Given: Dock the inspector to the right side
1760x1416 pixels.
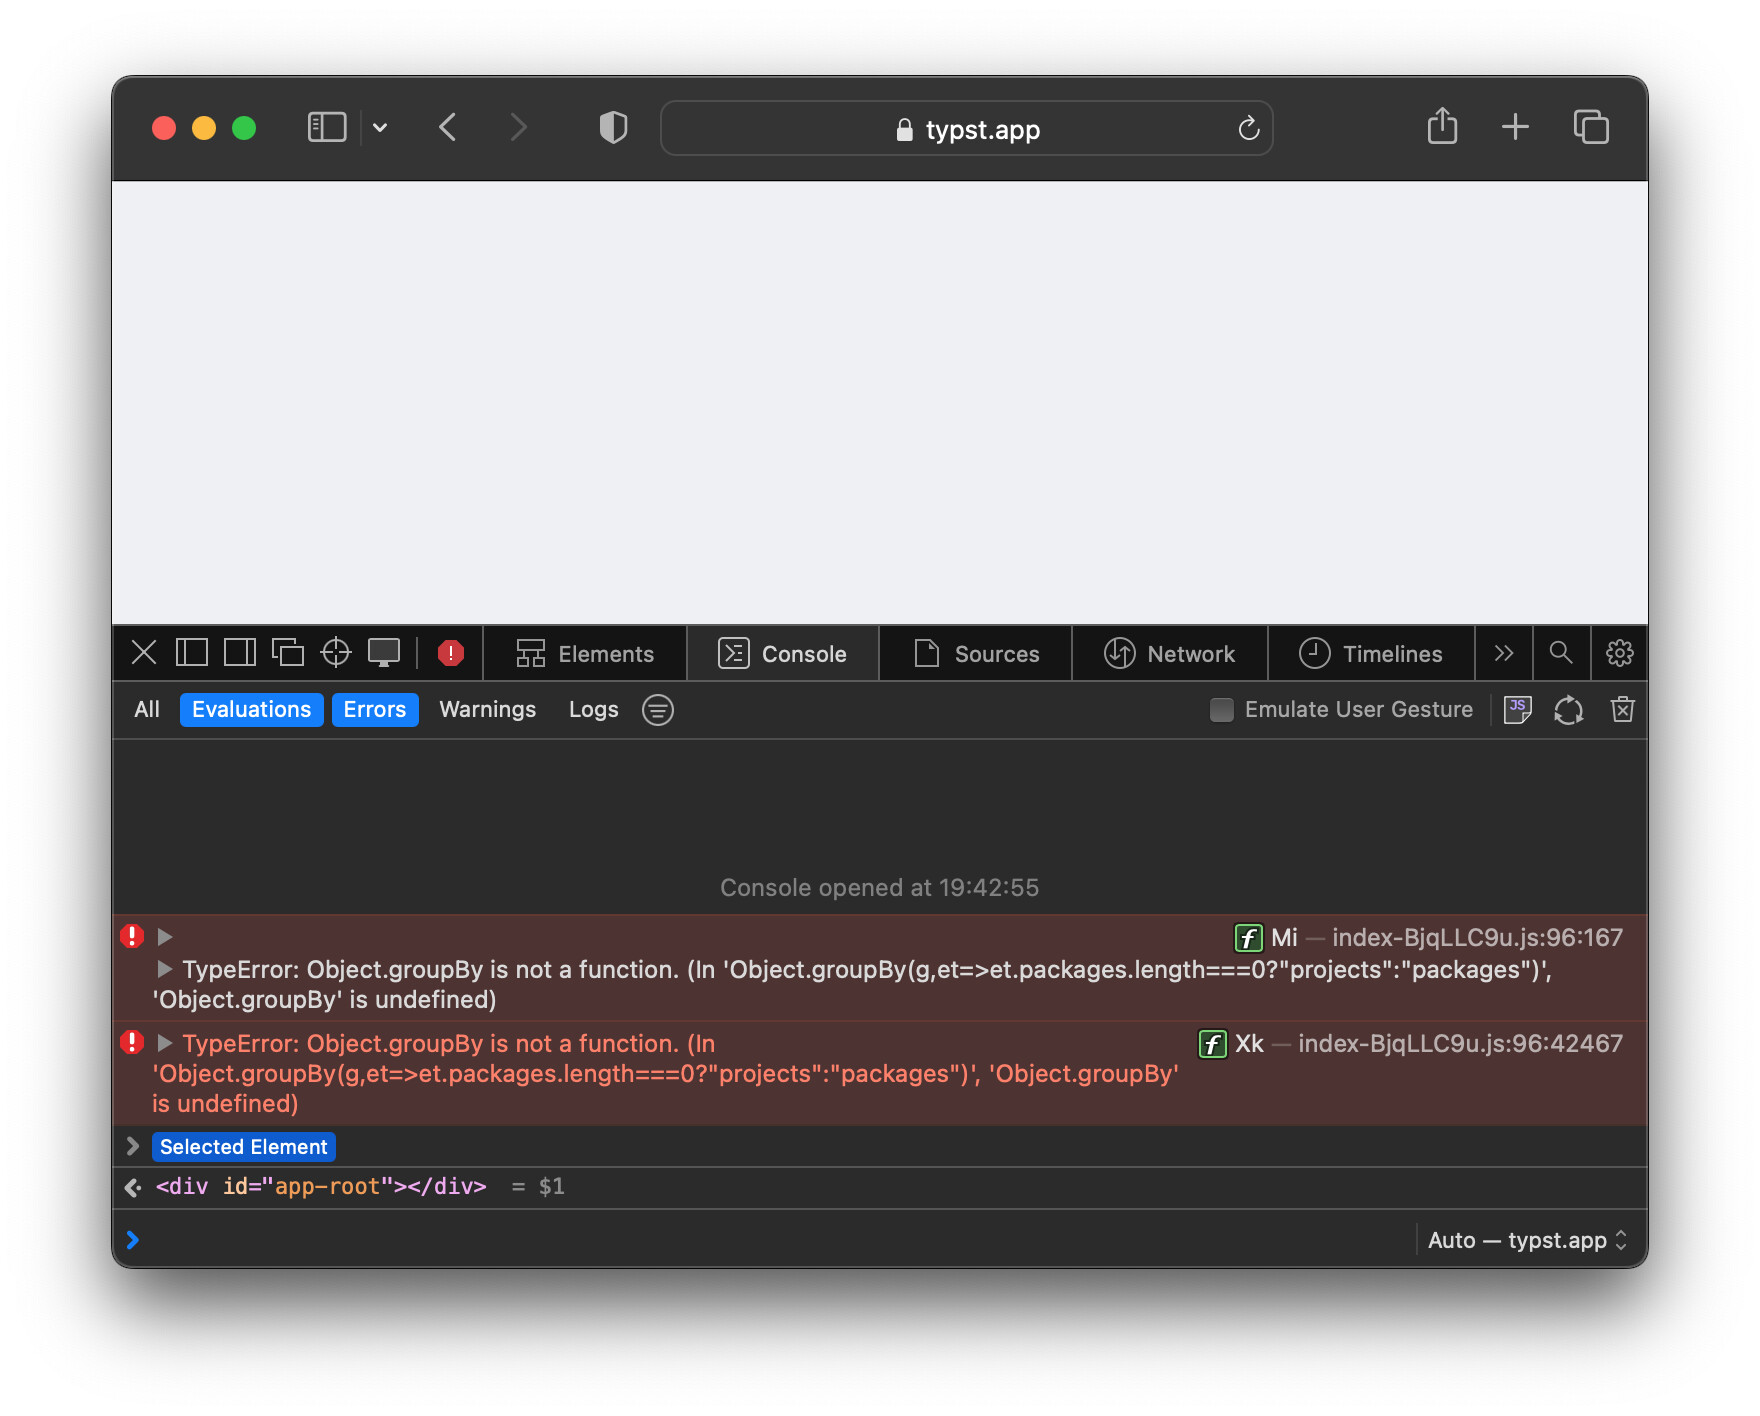Looking at the screenshot, I should click(x=240, y=653).
